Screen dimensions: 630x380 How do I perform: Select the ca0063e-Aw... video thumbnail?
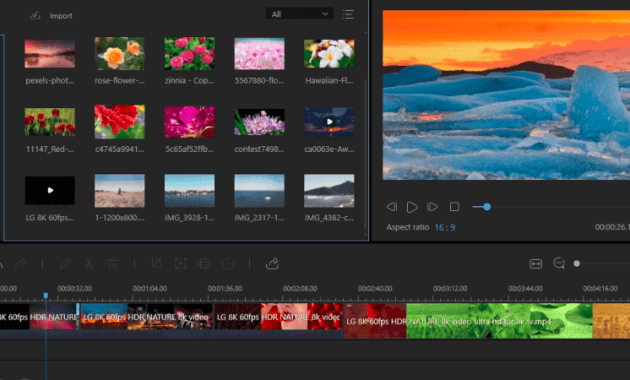pos(329,122)
